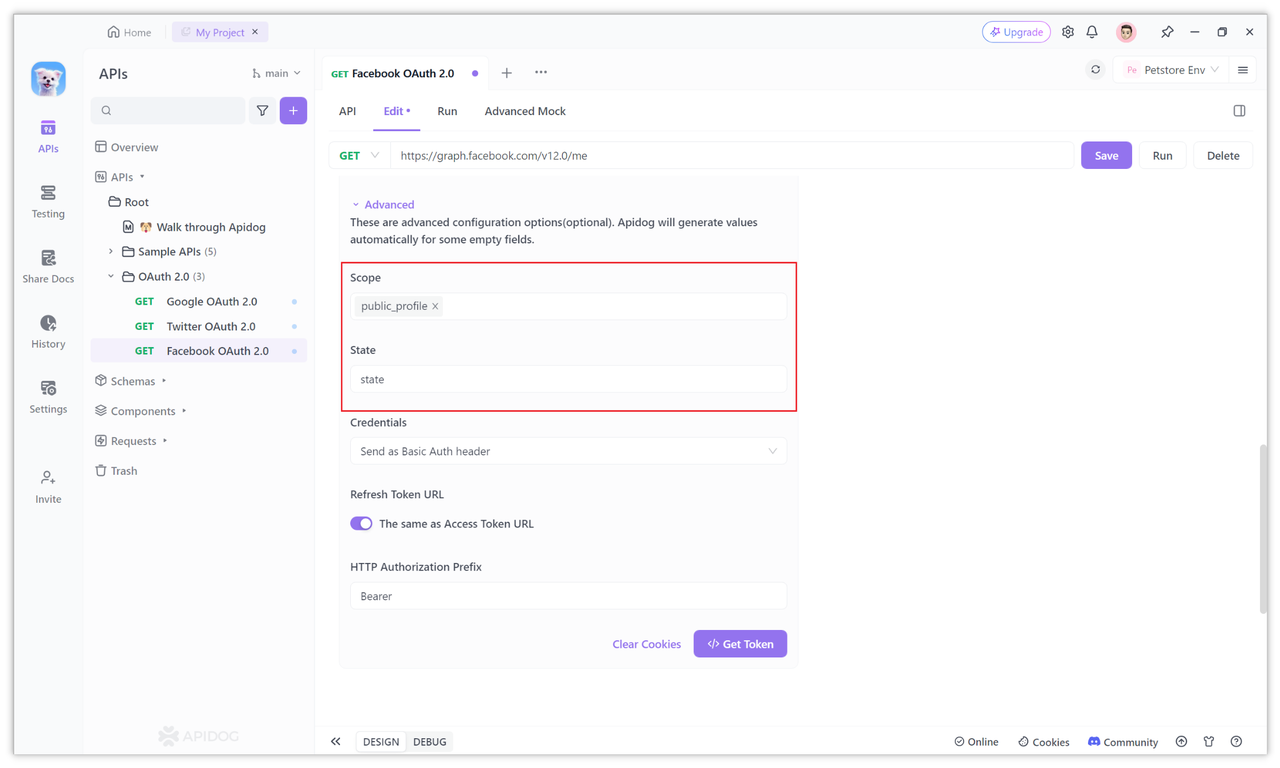
Task: Remove the public_profile scope tag
Action: [x=435, y=306]
